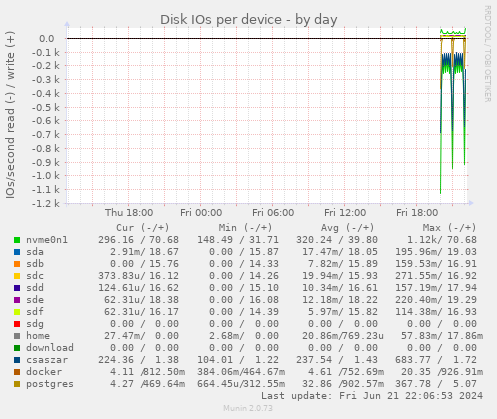Click the graph title 'Disk IOs per device - by day'
The image size is (497, 419).
[249, 20]
